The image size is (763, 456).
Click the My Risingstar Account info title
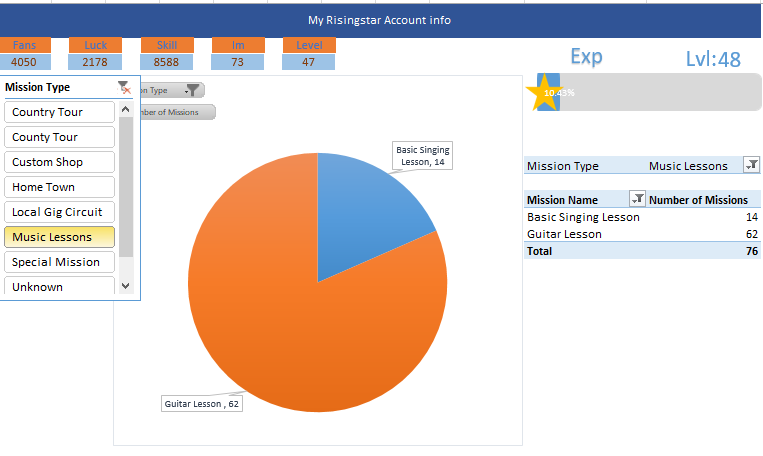[380, 20]
